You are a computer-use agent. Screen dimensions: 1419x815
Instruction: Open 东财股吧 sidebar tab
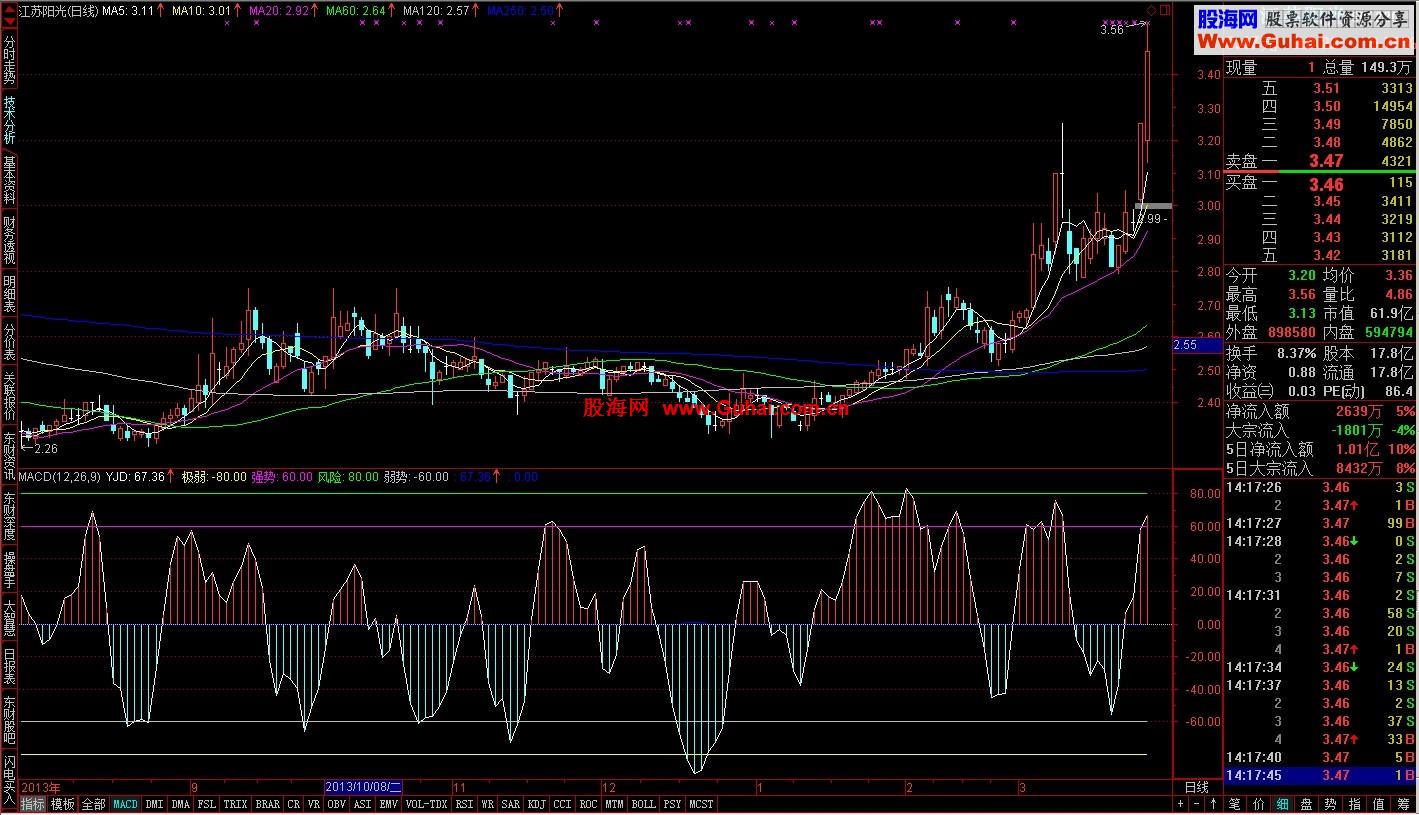tap(9, 720)
